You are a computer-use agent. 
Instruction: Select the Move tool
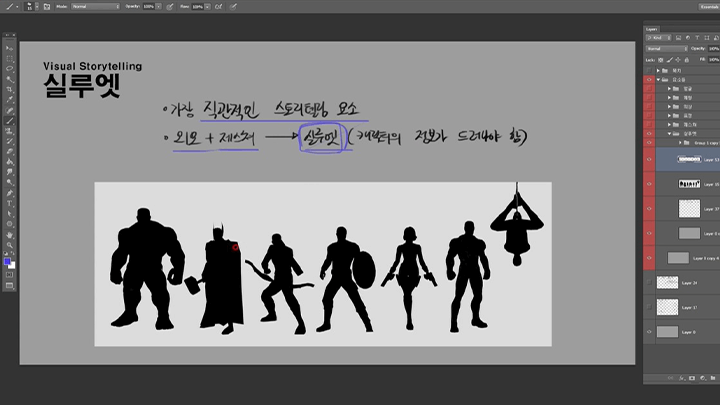(x=9, y=48)
